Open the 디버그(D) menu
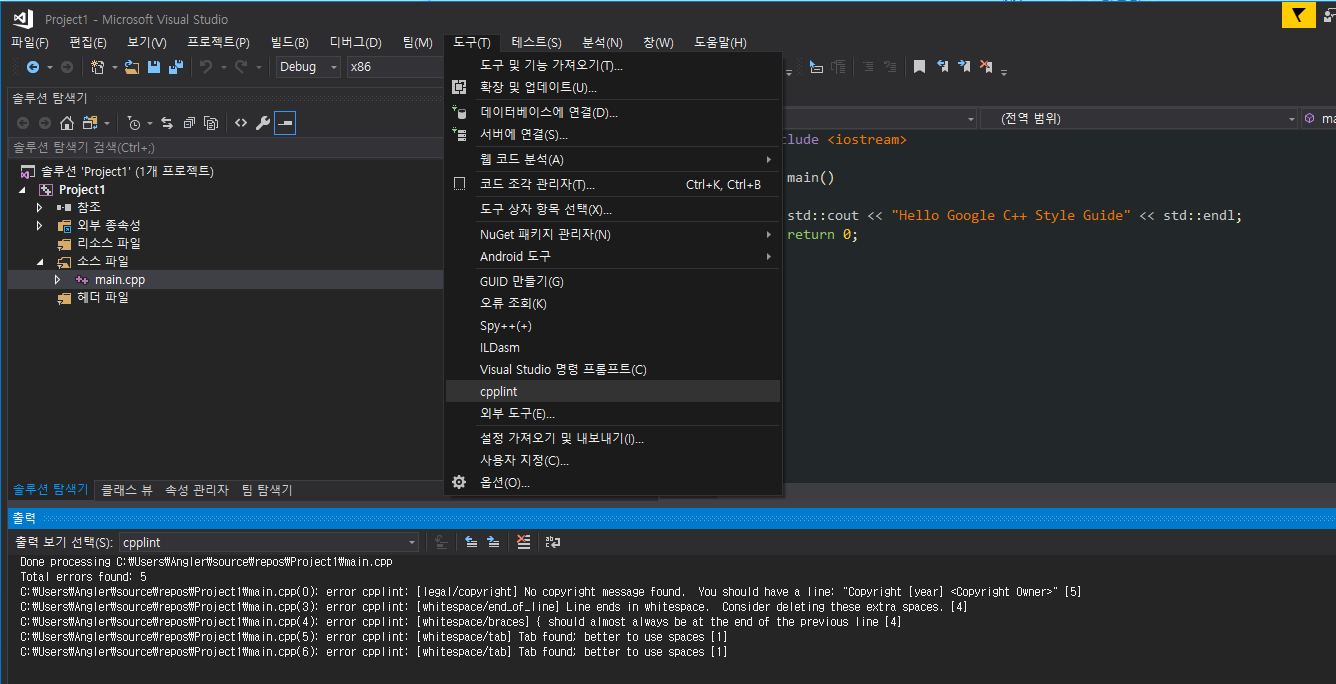1336x684 pixels. click(x=355, y=42)
